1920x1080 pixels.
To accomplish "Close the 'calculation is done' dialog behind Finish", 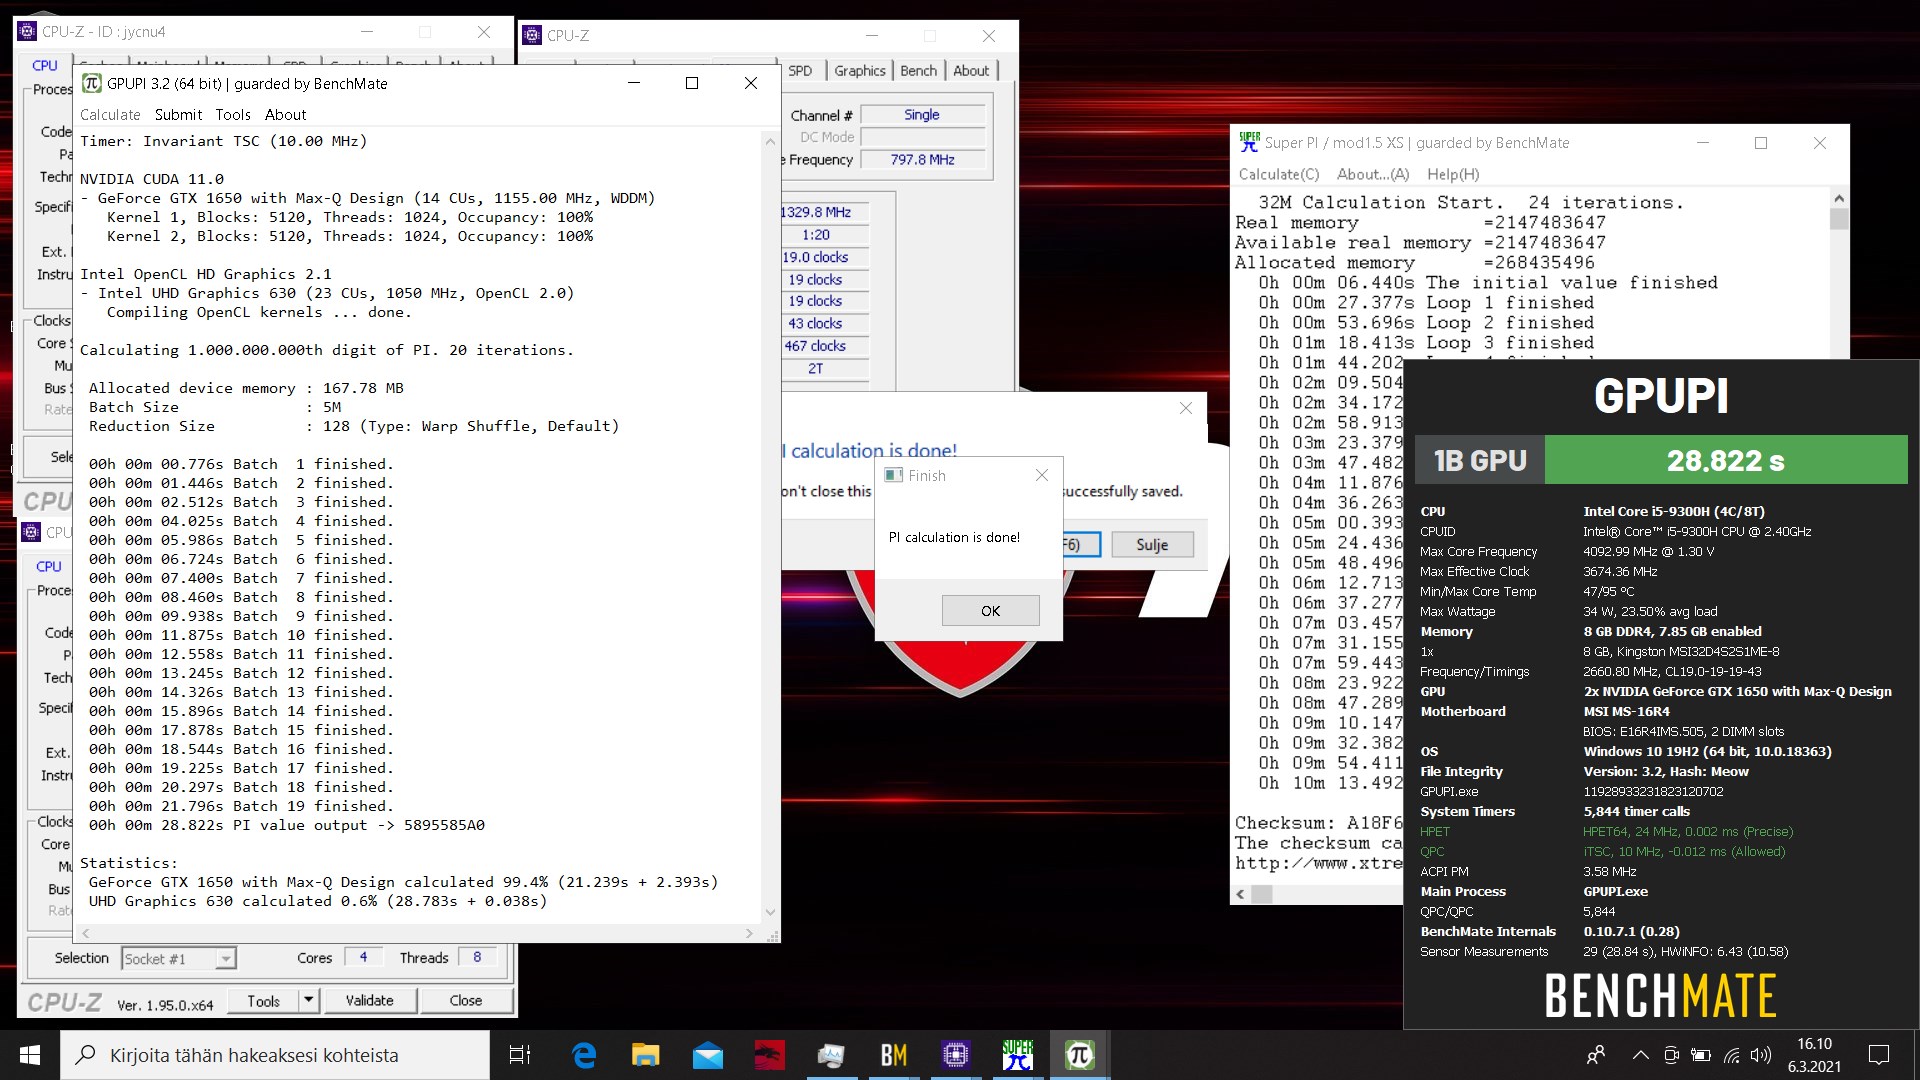I will point(1185,408).
